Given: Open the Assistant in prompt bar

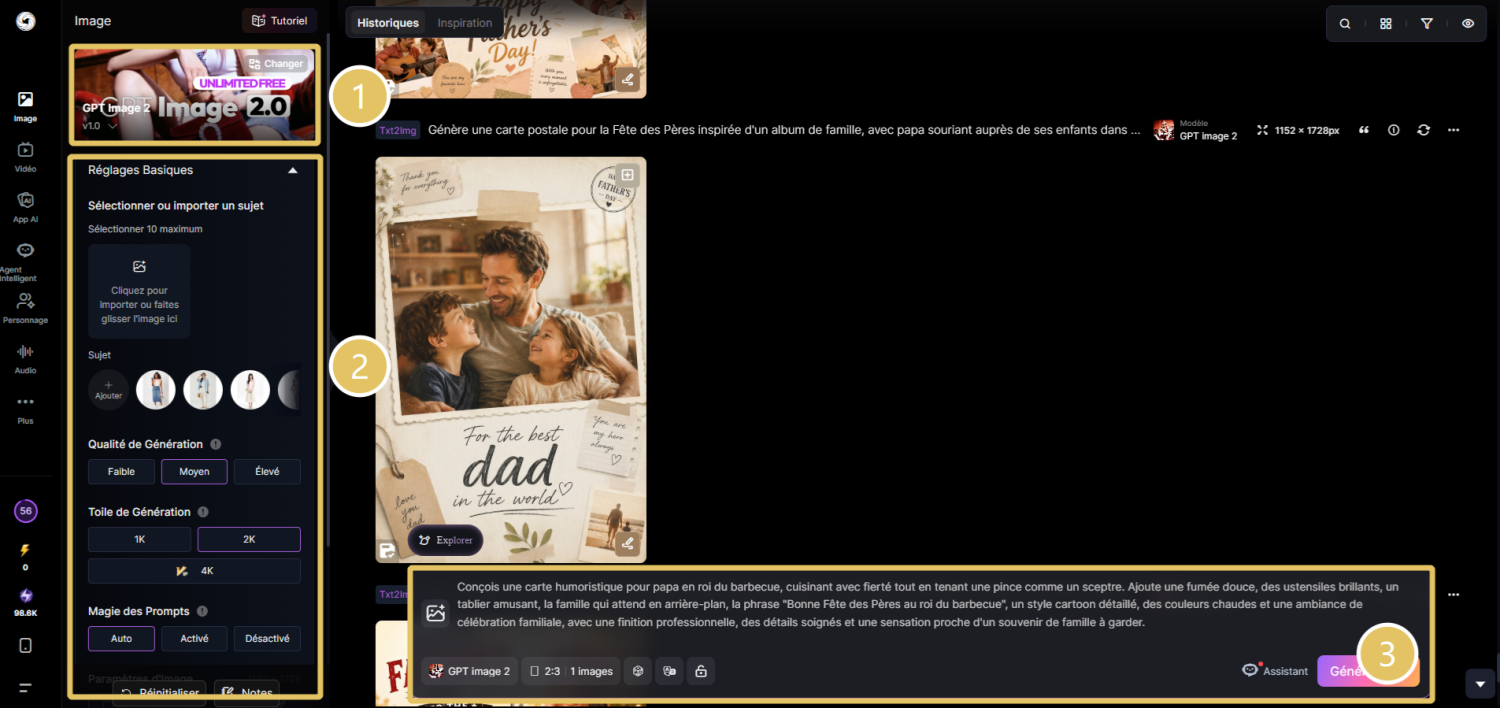Looking at the screenshot, I should tap(1275, 671).
